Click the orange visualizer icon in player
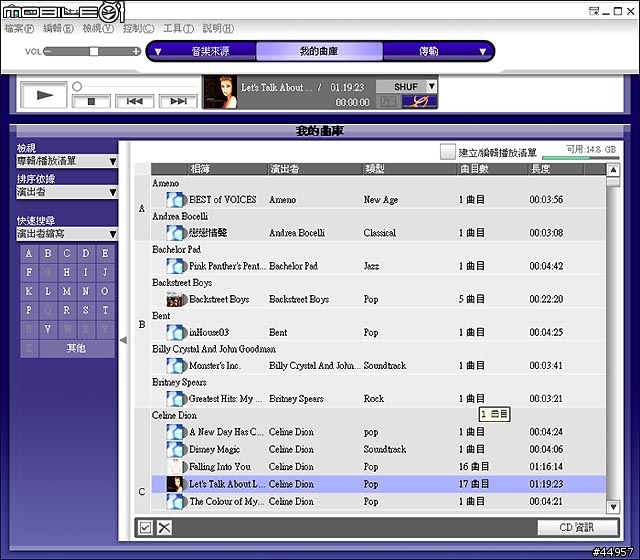Screen dimensions: 640x560 (419, 102)
